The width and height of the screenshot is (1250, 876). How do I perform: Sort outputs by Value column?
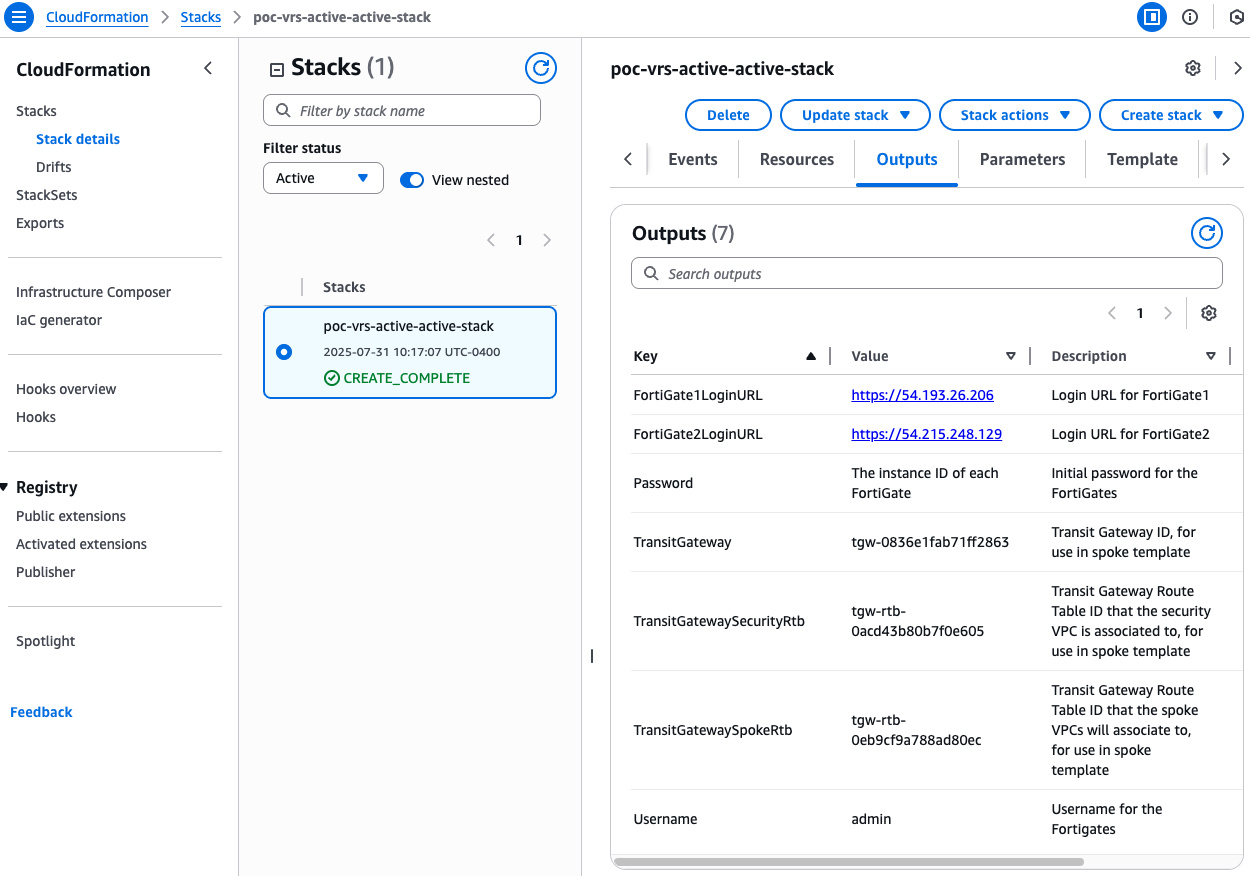pos(1011,356)
